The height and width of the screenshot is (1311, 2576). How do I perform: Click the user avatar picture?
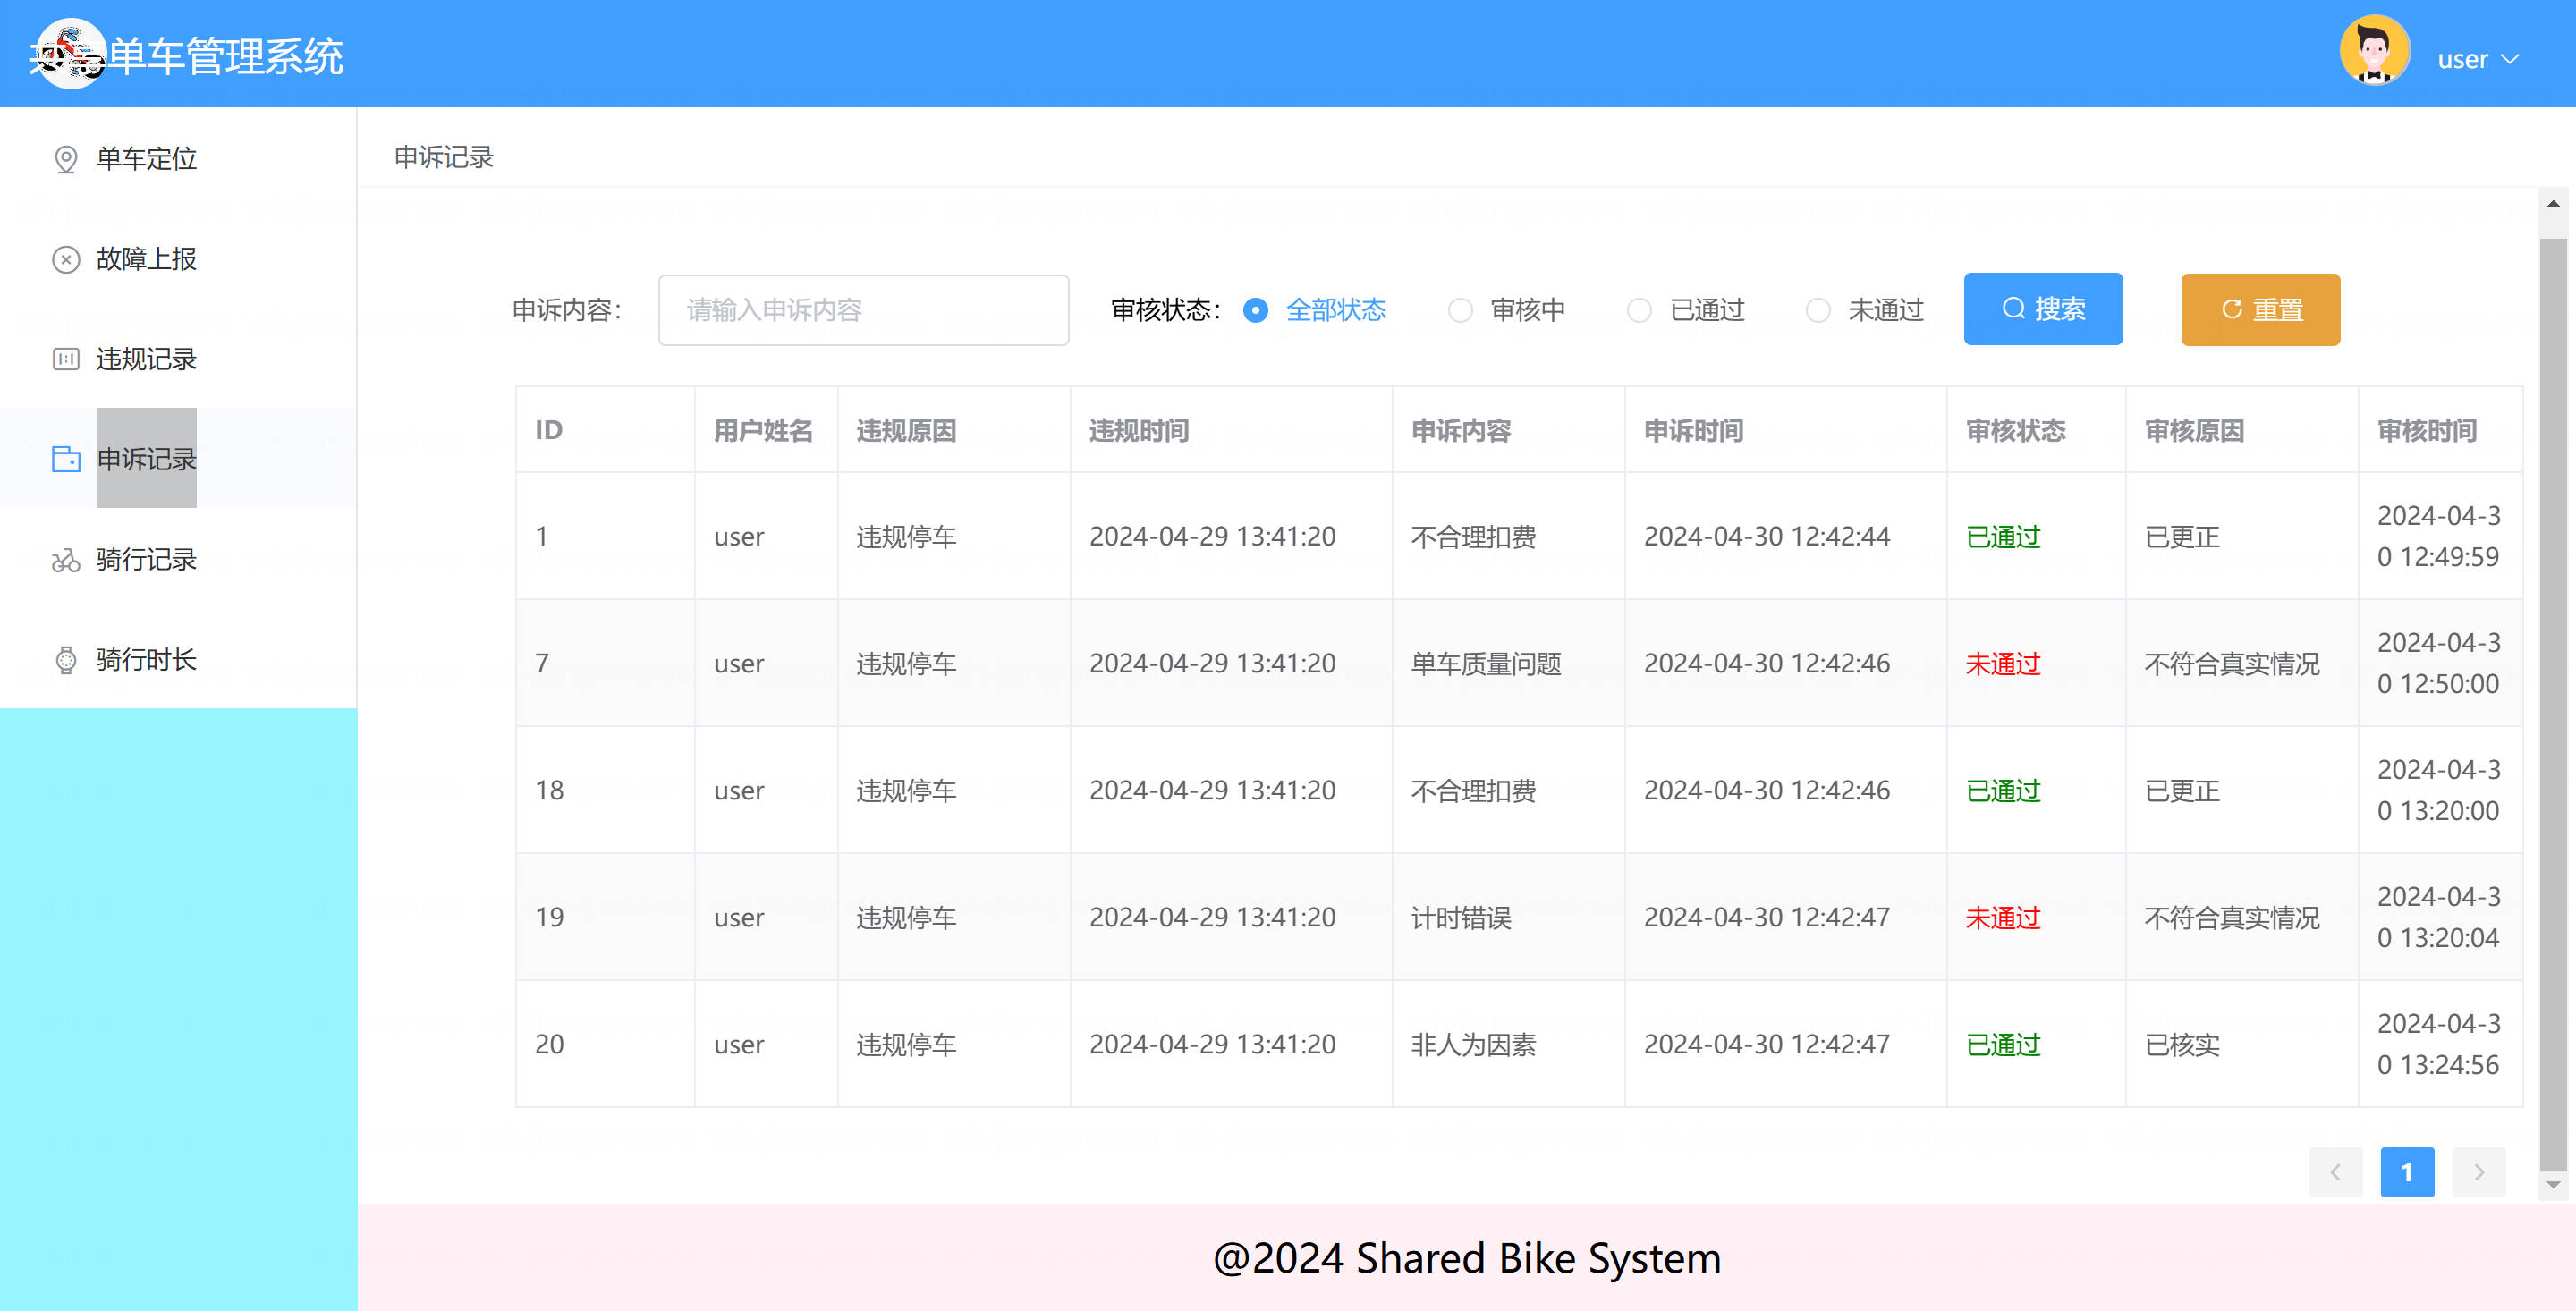(x=2374, y=51)
